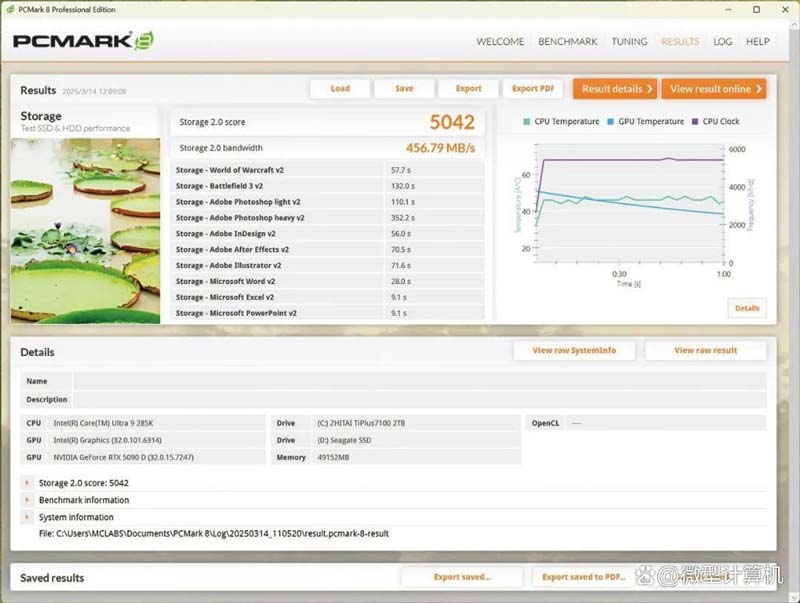Return to the WELCOME tab

click(x=500, y=42)
